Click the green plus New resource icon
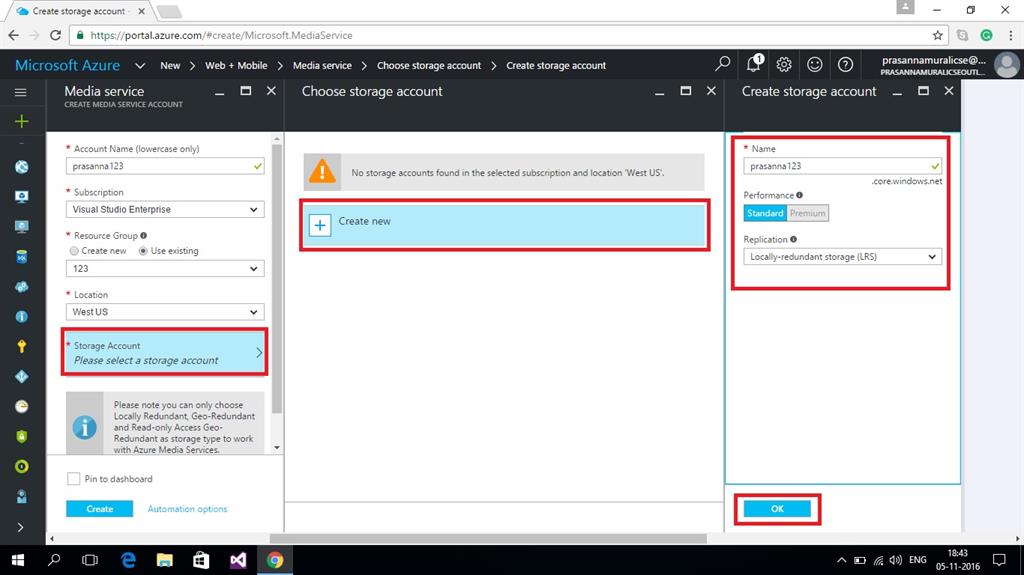 (x=22, y=122)
